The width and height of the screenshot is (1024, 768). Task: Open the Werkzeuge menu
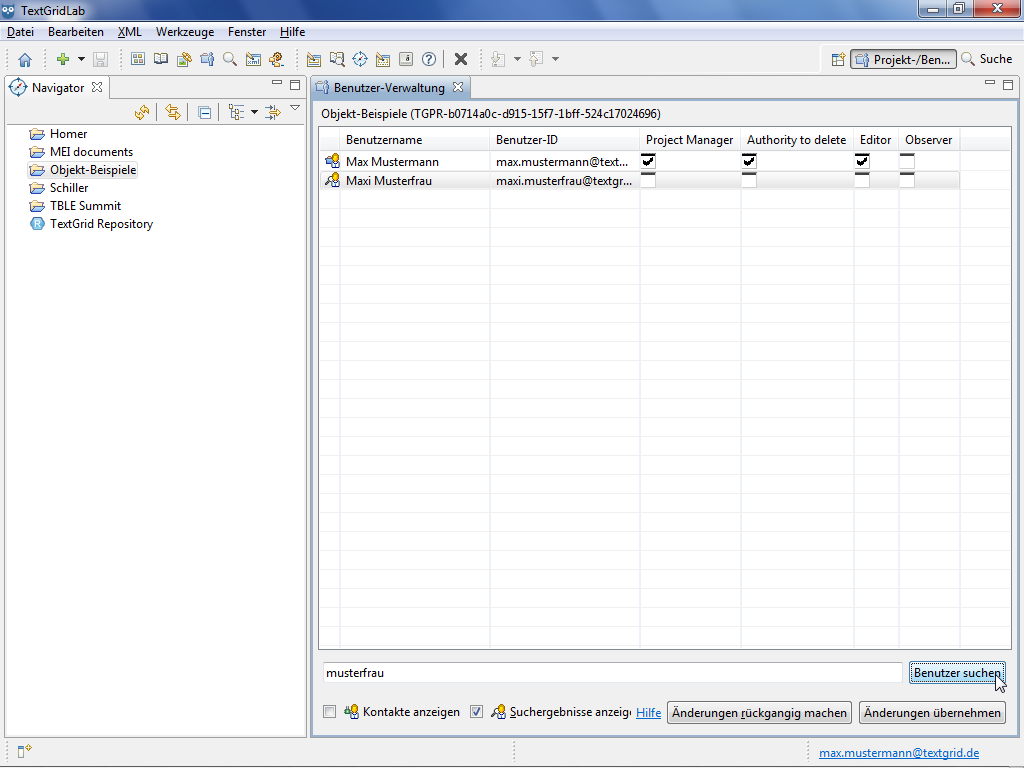[184, 32]
